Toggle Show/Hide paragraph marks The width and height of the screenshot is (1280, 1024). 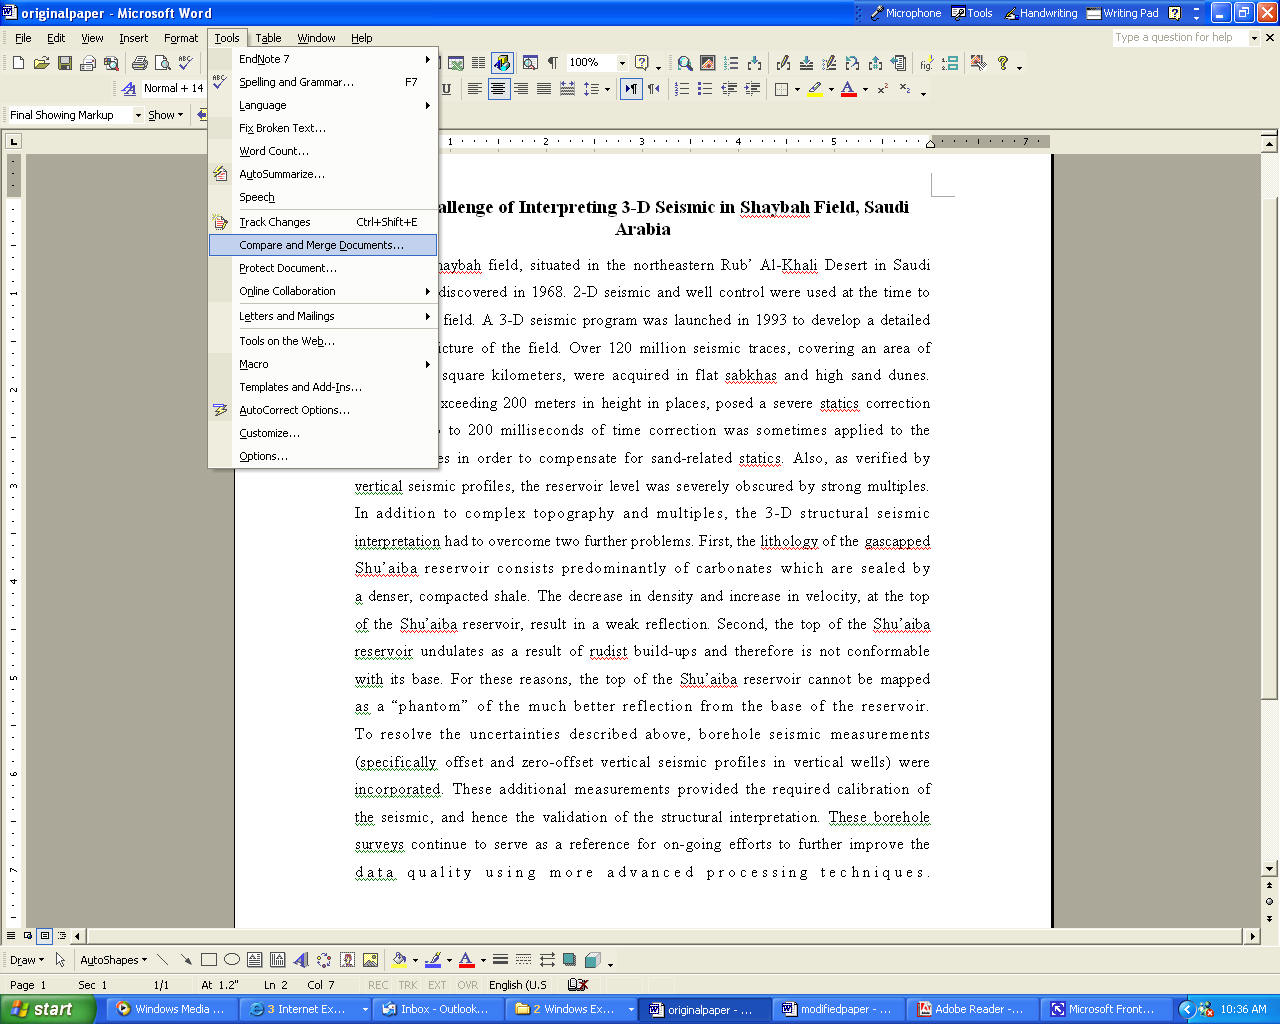click(553, 63)
